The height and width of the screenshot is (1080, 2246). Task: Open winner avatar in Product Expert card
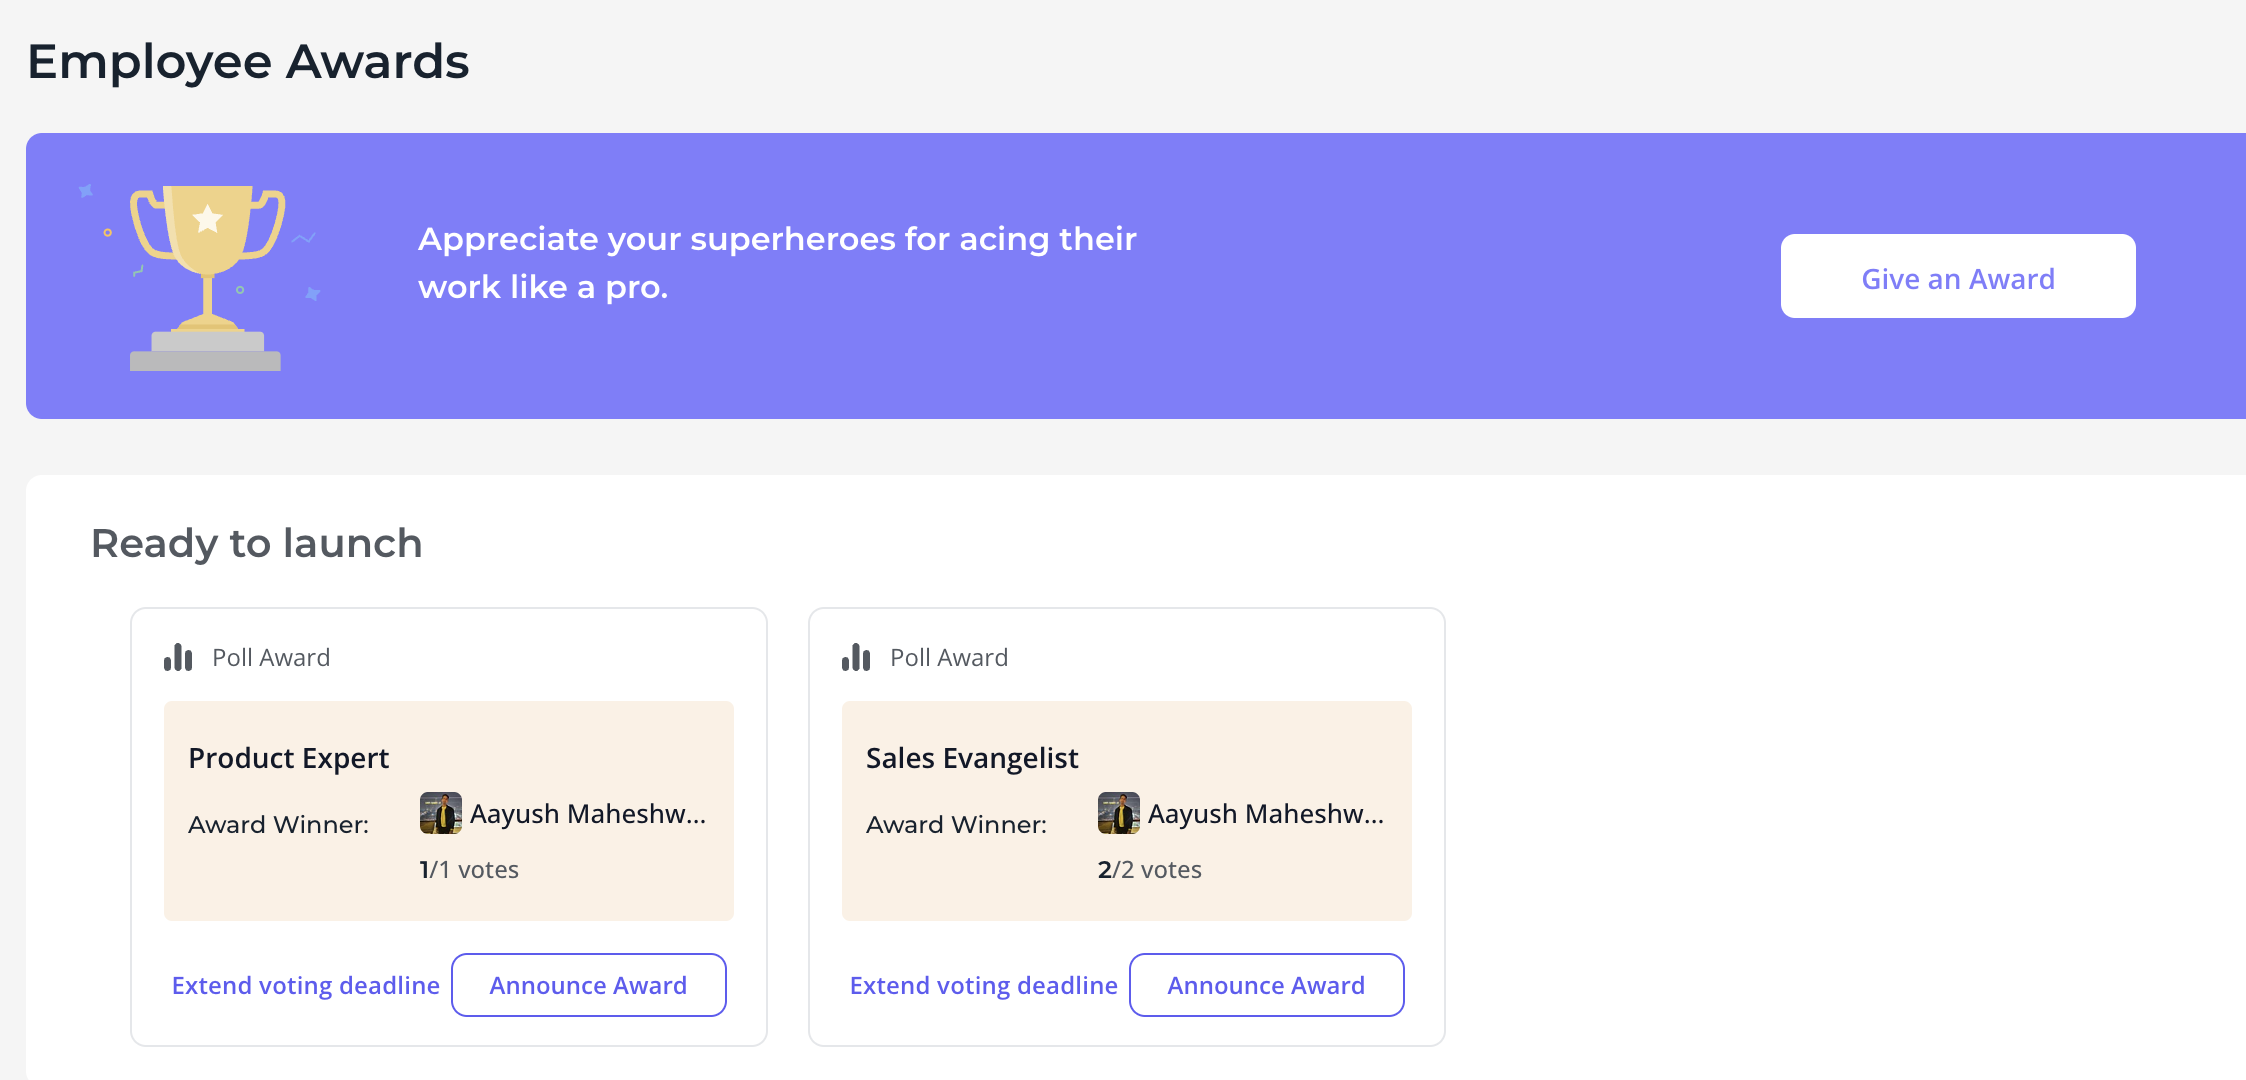pos(440,813)
